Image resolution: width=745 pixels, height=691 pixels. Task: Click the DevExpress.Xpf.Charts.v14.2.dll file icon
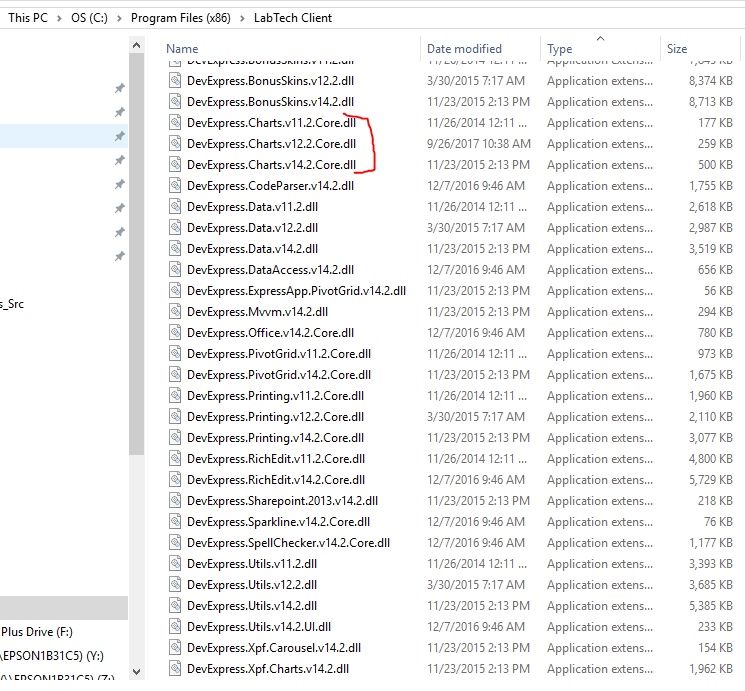176,669
